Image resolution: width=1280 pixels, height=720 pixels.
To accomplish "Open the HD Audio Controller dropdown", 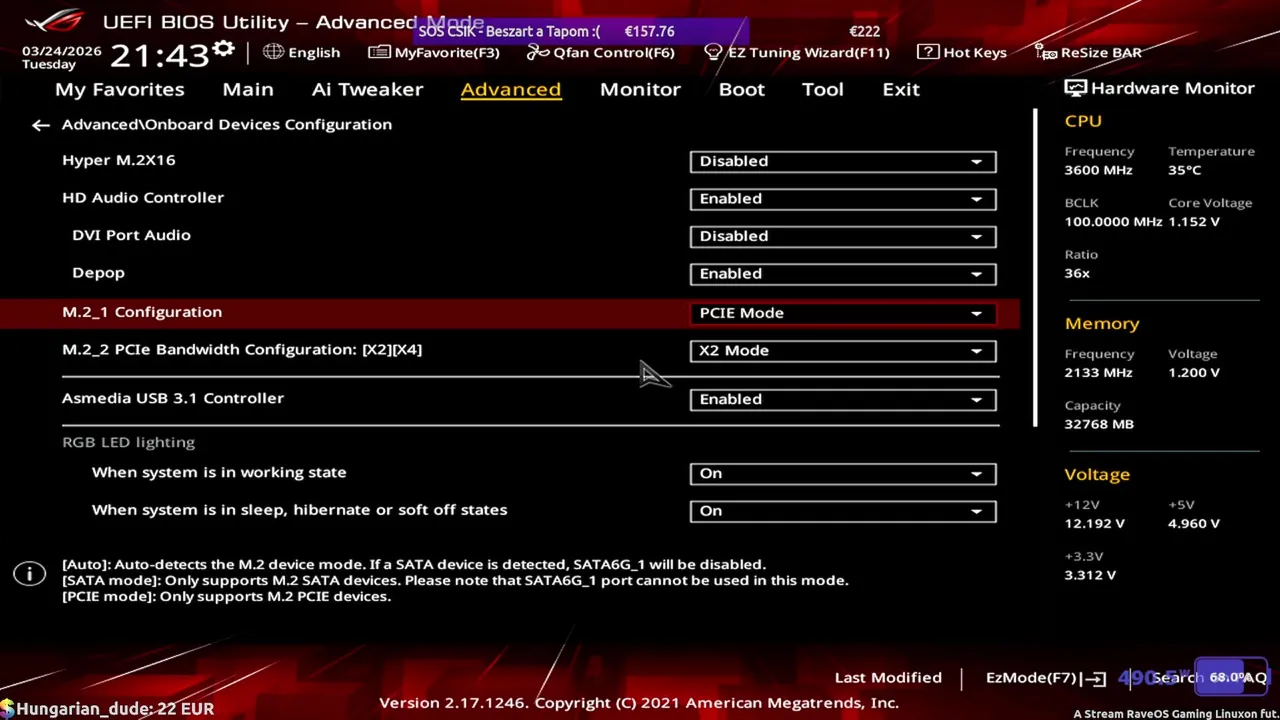I will [843, 199].
